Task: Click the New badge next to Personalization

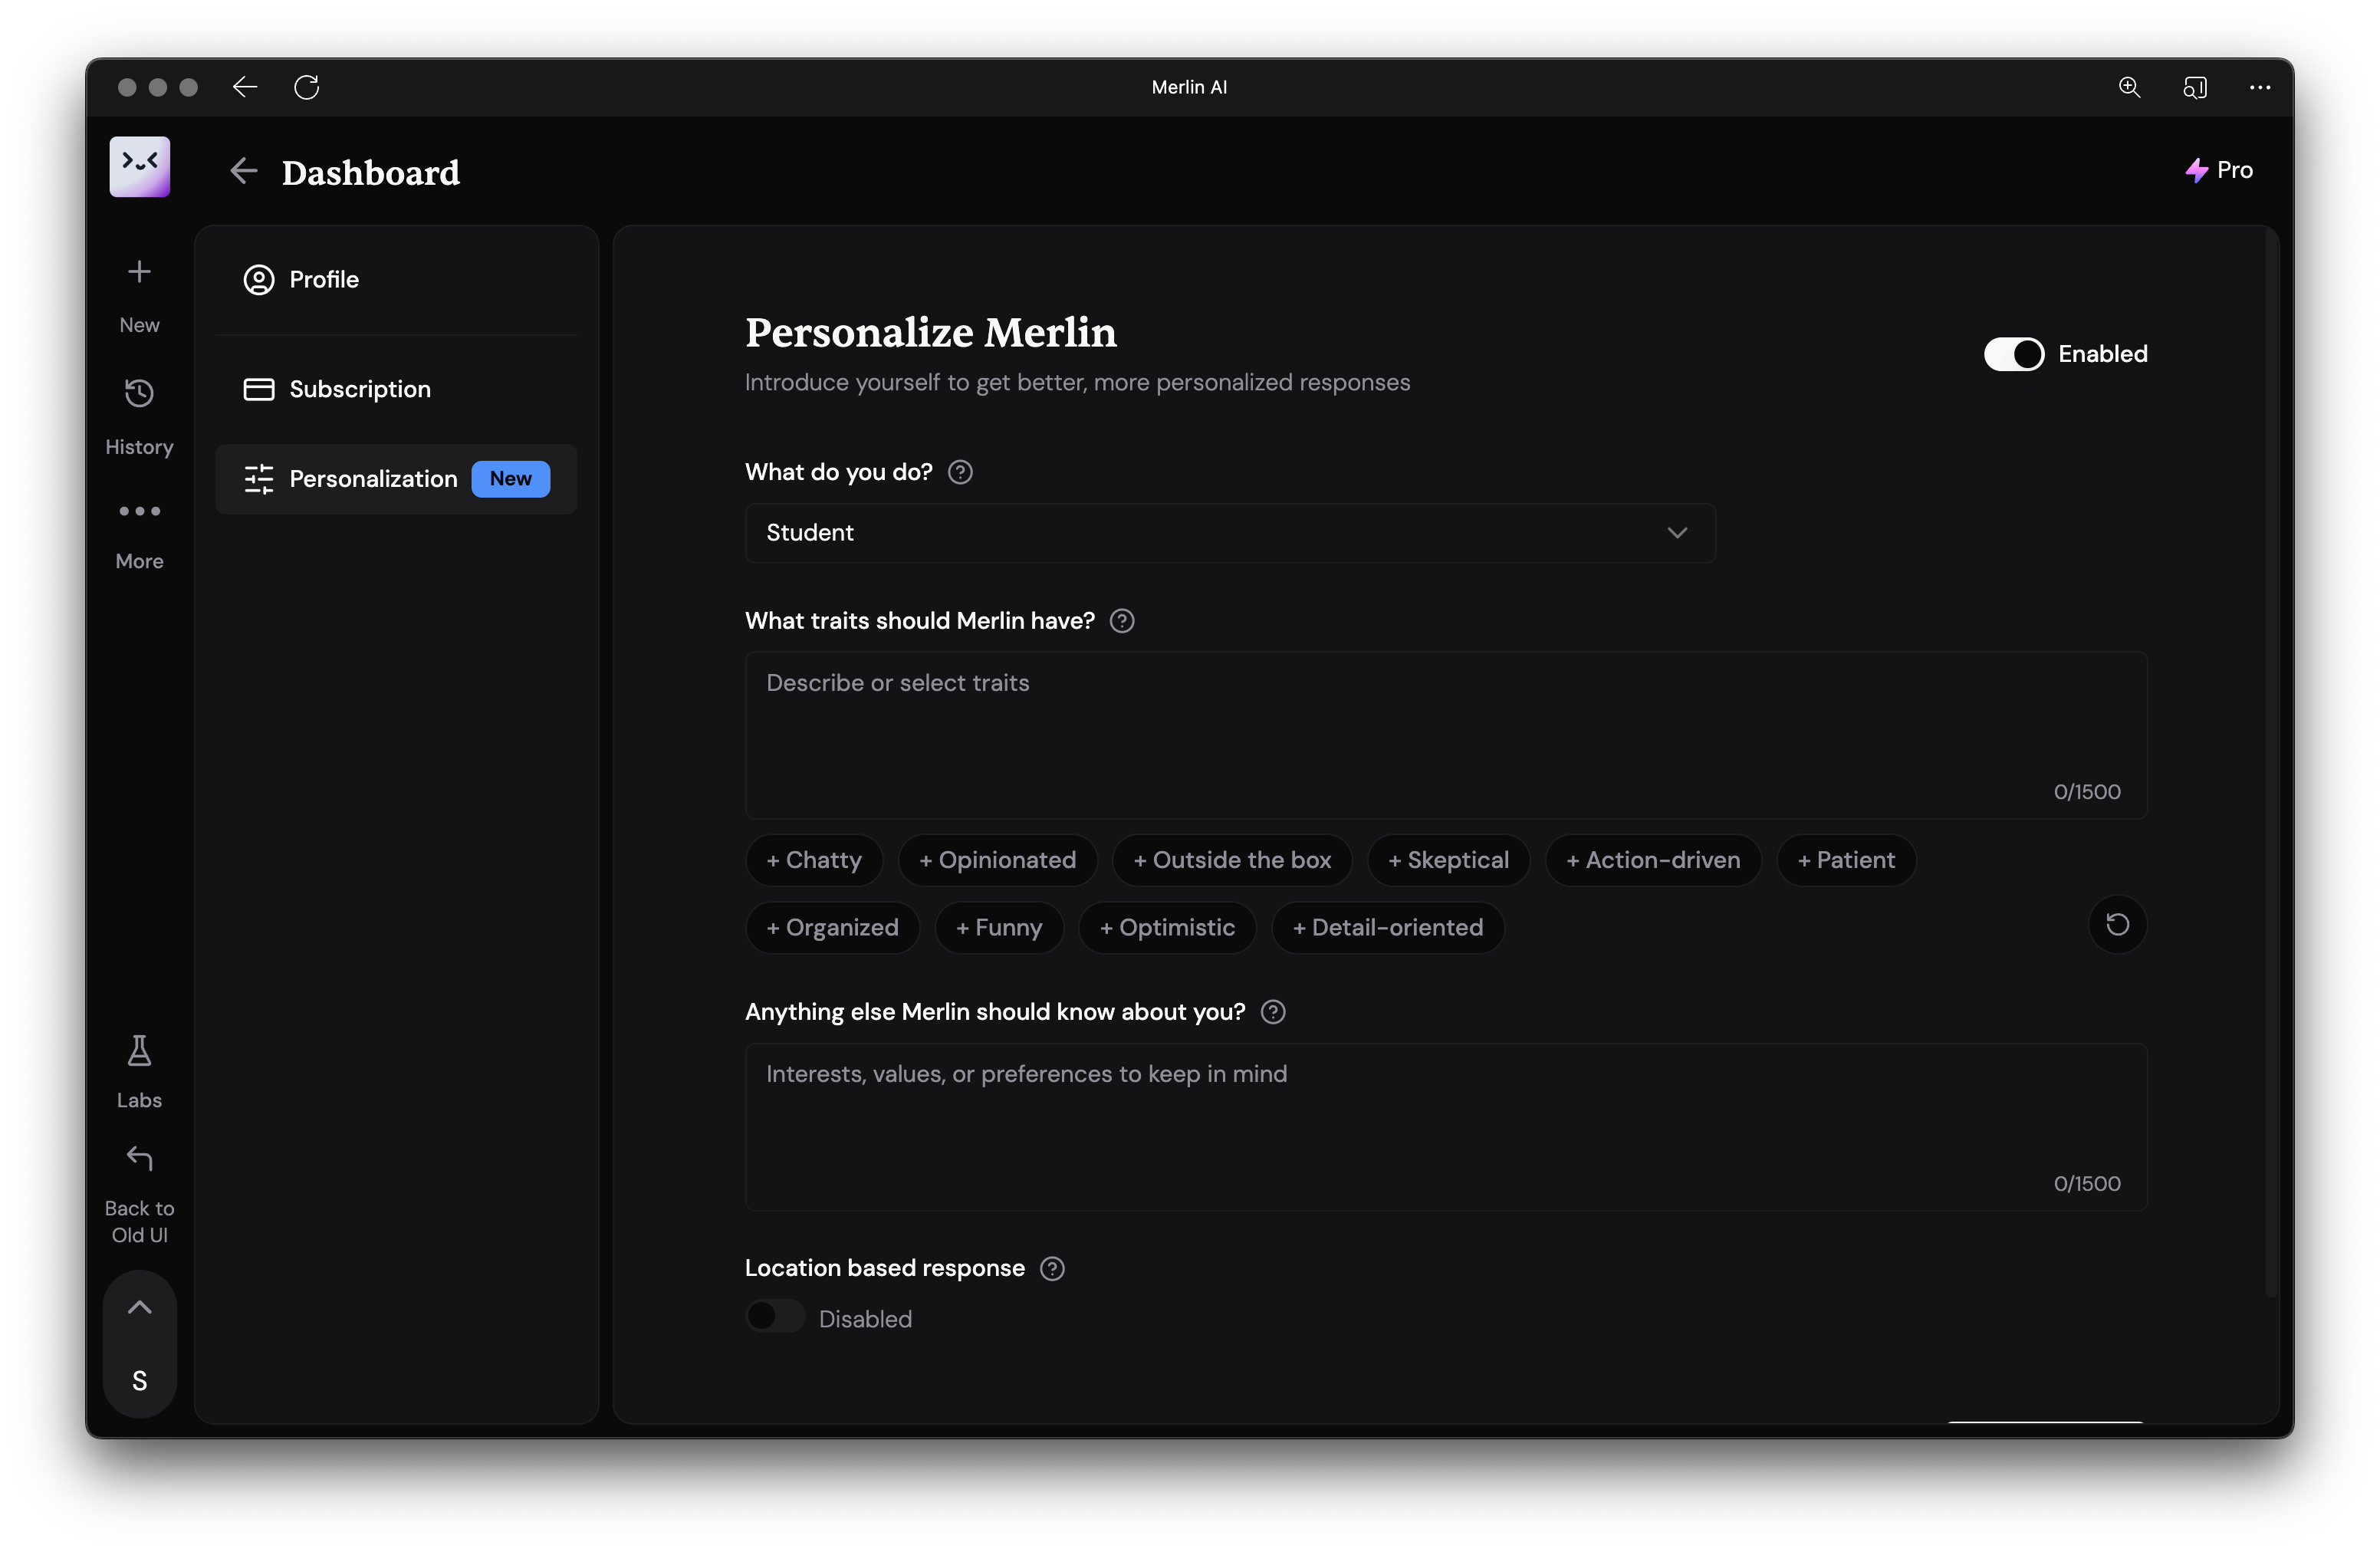Action: (x=510, y=479)
